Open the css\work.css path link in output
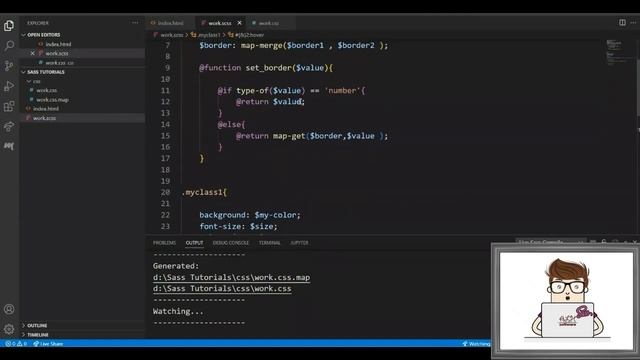Viewport: 640px width, 360px height. (222, 289)
